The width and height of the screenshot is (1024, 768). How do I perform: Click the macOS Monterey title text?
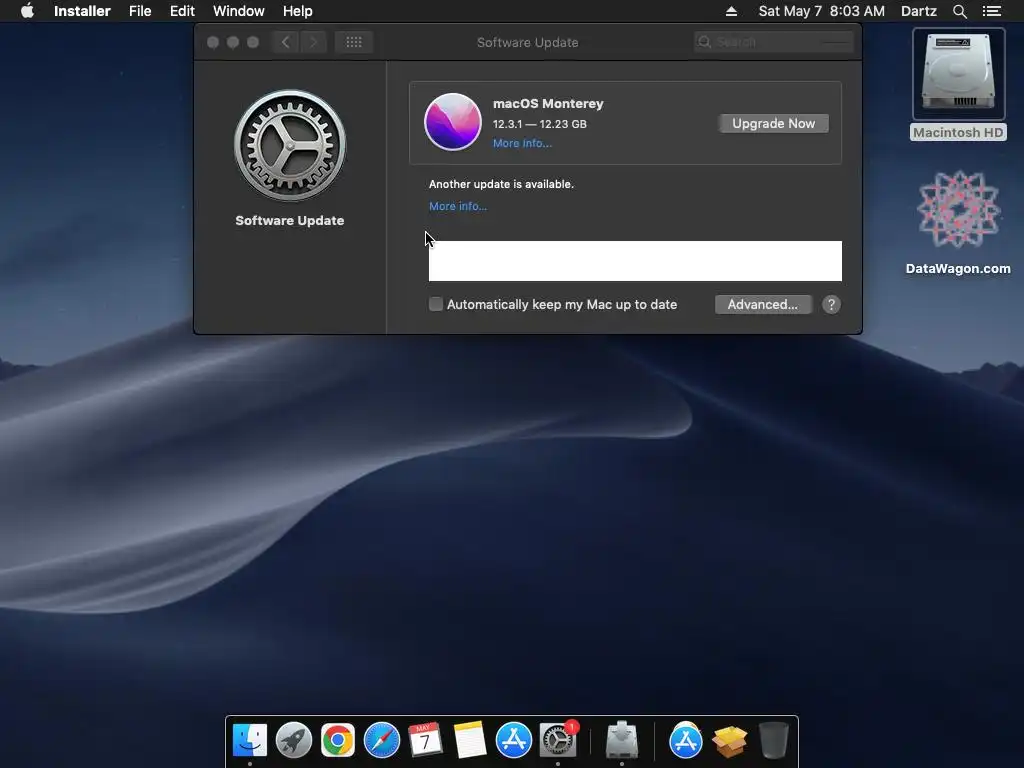click(548, 103)
